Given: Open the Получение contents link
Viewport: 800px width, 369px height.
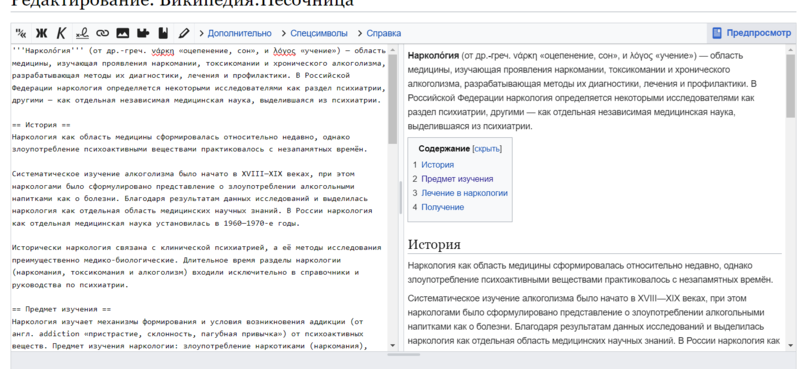Looking at the screenshot, I should click(442, 207).
